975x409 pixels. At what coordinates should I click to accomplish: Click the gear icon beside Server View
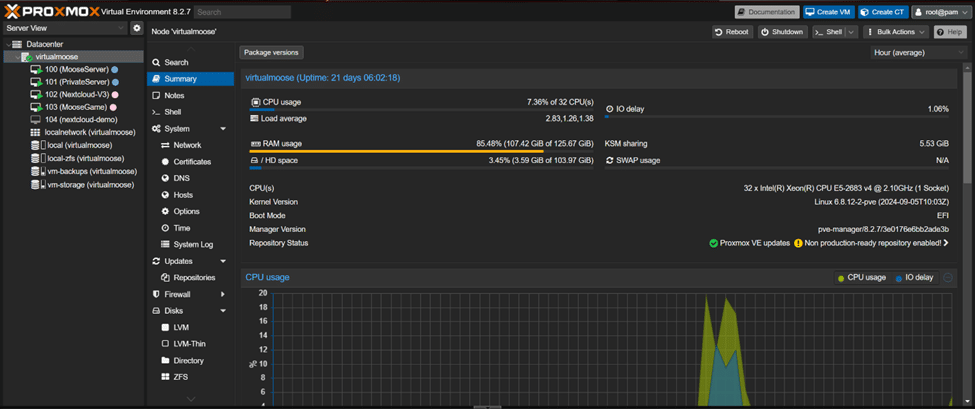click(137, 28)
